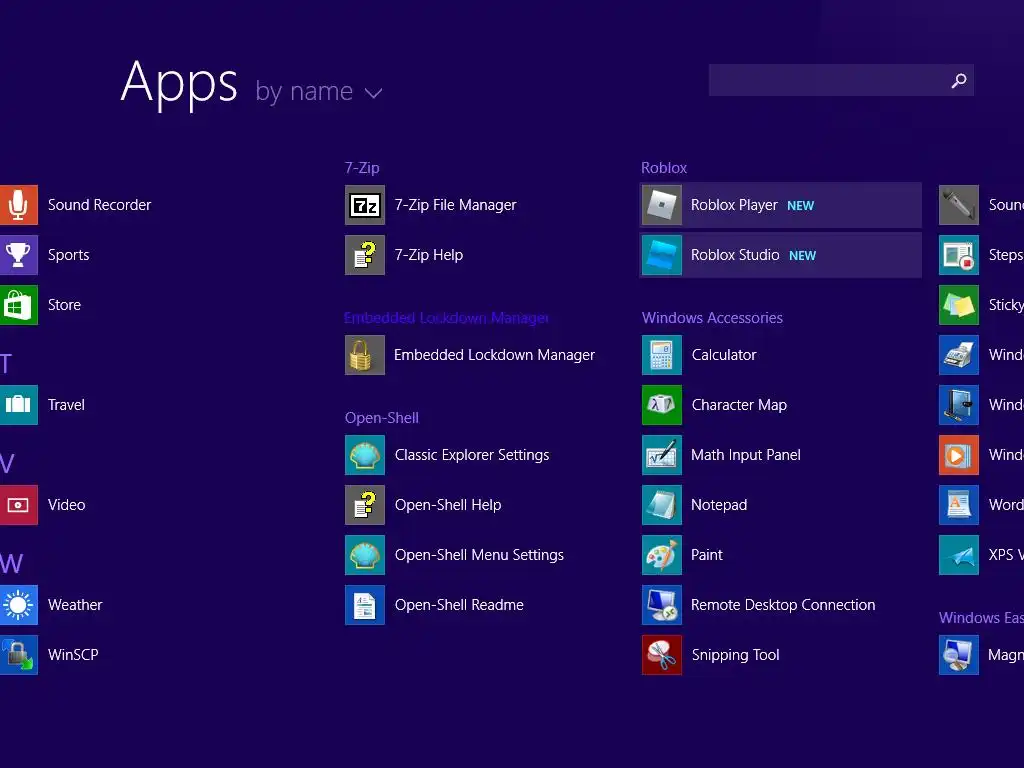Launch the WinSCP padlock icon
This screenshot has height=768, width=1024.
(18, 655)
